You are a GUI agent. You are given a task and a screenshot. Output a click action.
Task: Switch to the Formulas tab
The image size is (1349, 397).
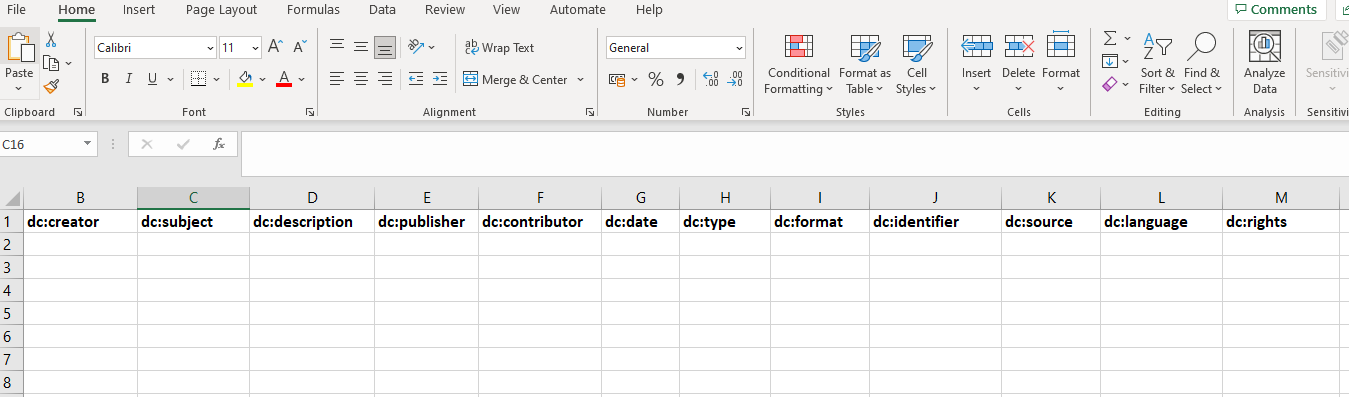313,9
